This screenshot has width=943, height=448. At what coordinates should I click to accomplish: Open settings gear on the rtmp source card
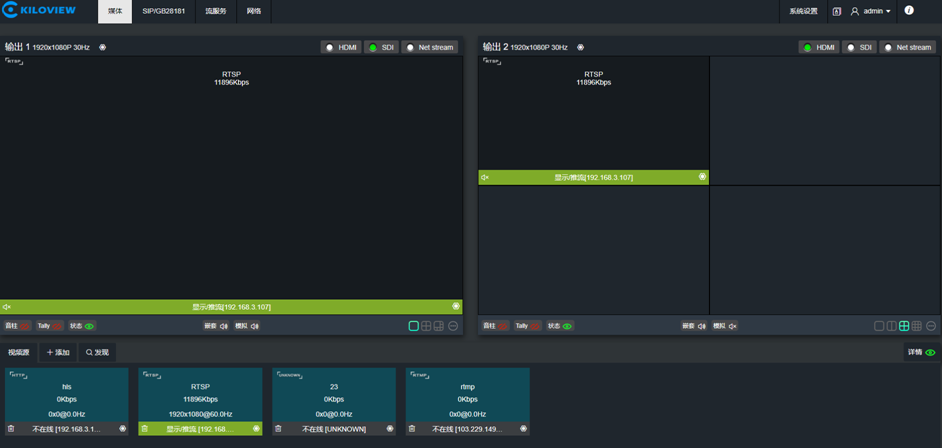[523, 429]
